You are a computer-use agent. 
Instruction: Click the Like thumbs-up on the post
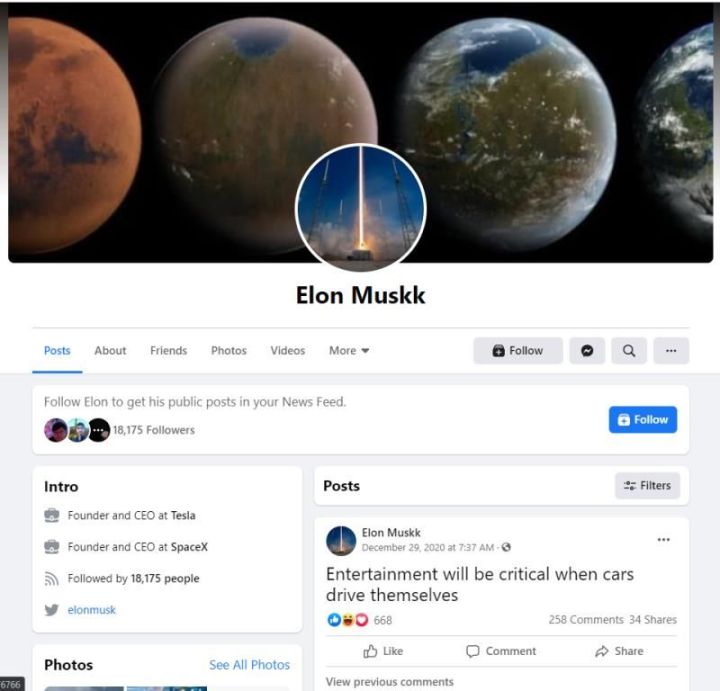[383, 651]
